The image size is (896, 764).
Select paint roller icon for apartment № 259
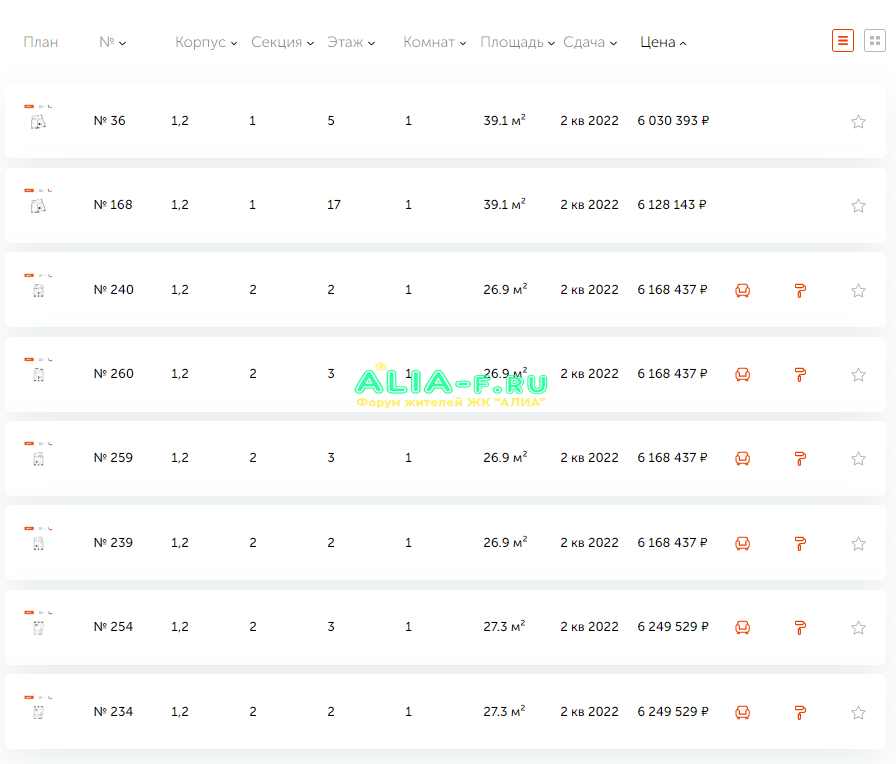800,458
